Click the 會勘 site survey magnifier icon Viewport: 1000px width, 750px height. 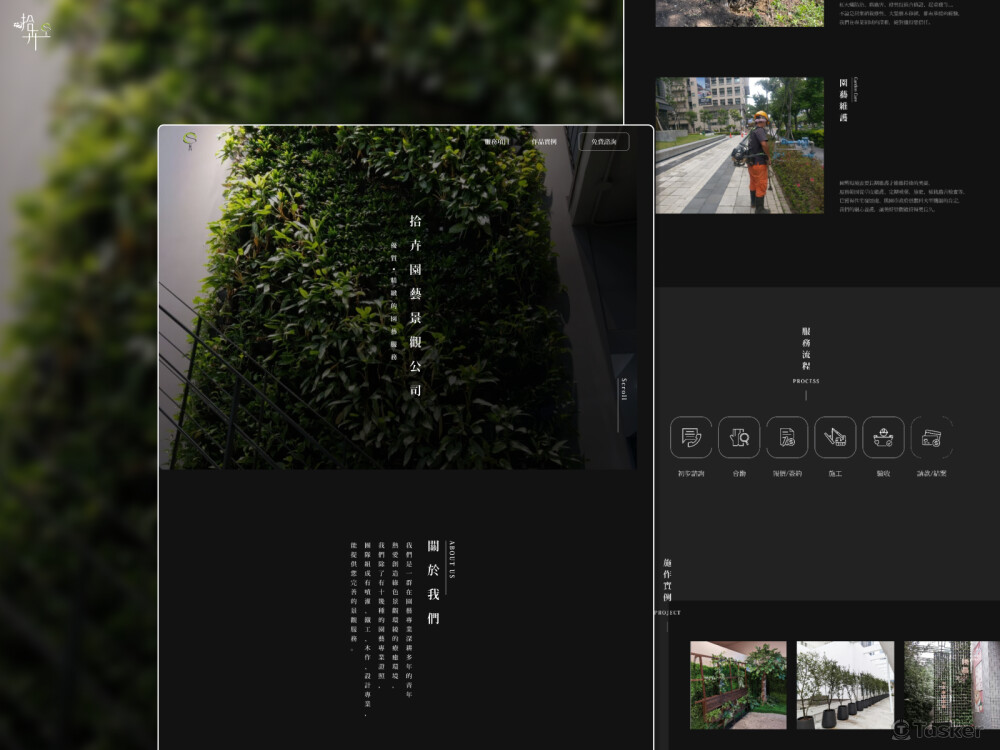(x=739, y=438)
